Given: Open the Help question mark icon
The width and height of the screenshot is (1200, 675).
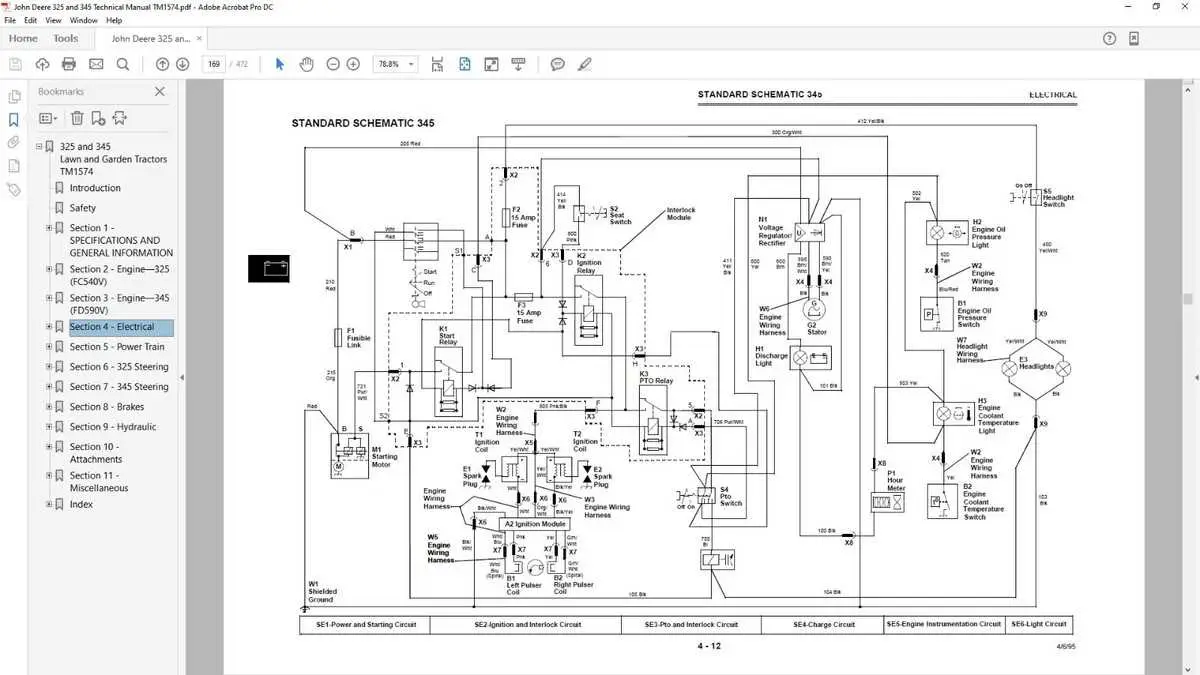Looking at the screenshot, I should pyautogui.click(x=1109, y=38).
